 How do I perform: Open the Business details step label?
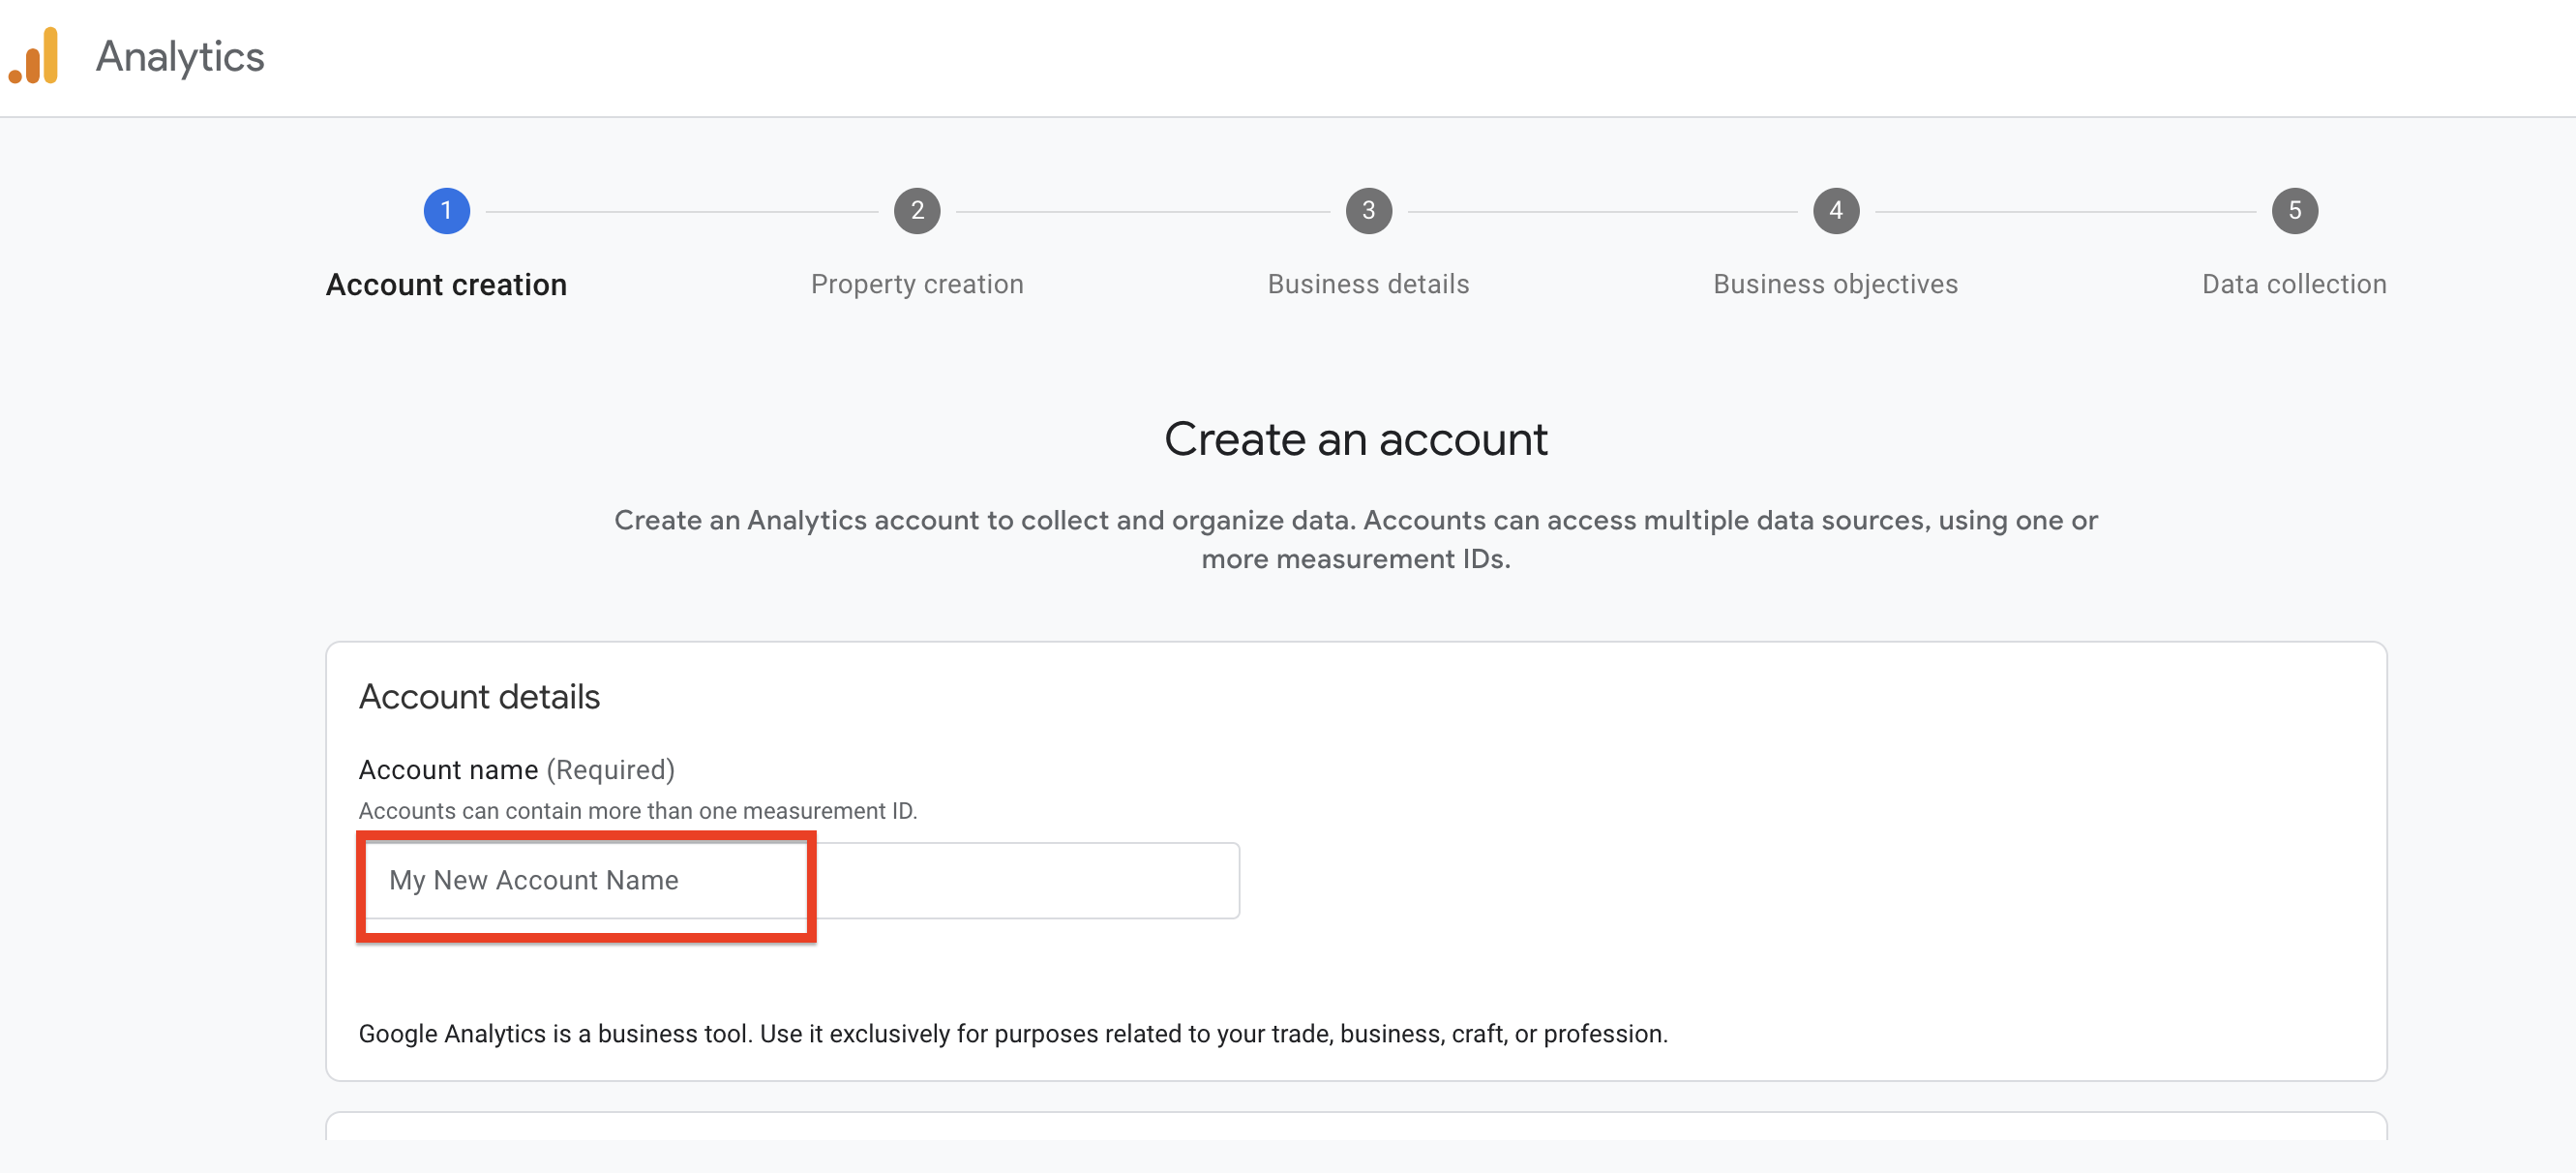point(1368,284)
